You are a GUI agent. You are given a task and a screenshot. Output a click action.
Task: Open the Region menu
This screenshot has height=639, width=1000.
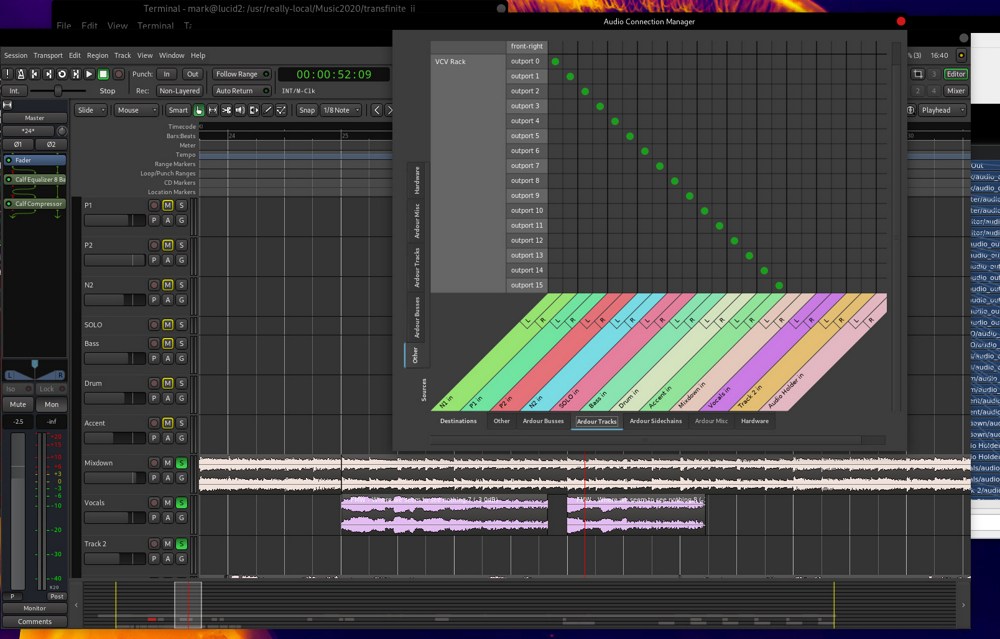pos(98,55)
